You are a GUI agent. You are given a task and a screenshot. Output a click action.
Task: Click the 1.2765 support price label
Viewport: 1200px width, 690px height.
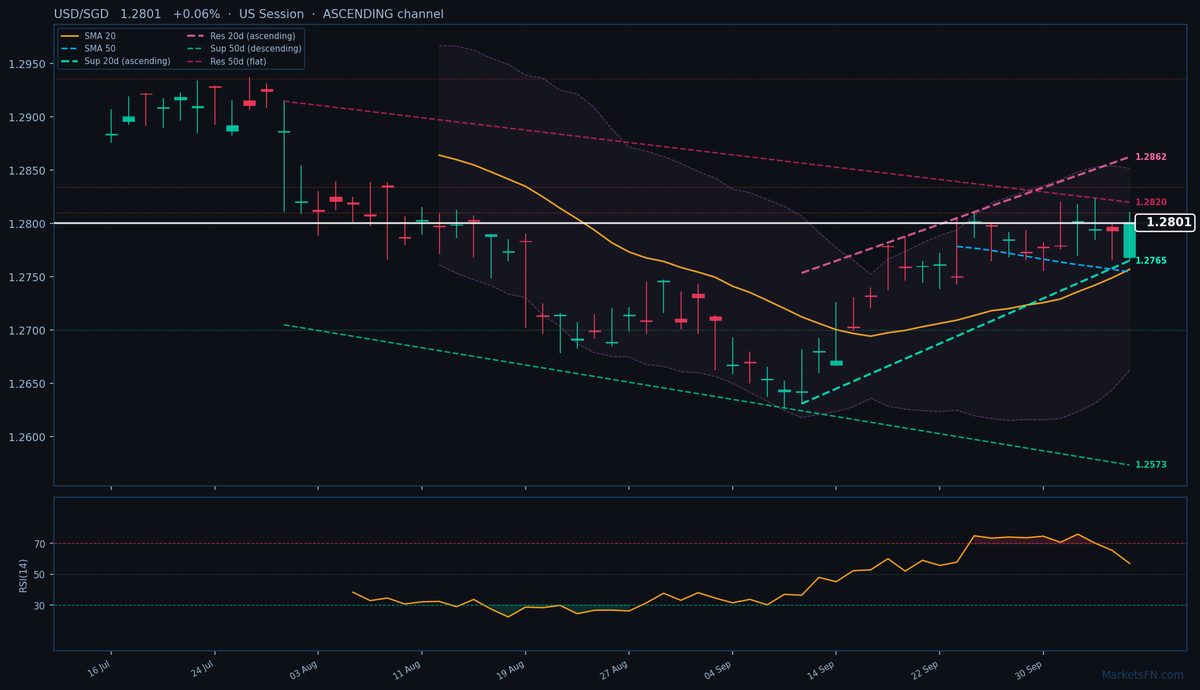coord(1151,260)
